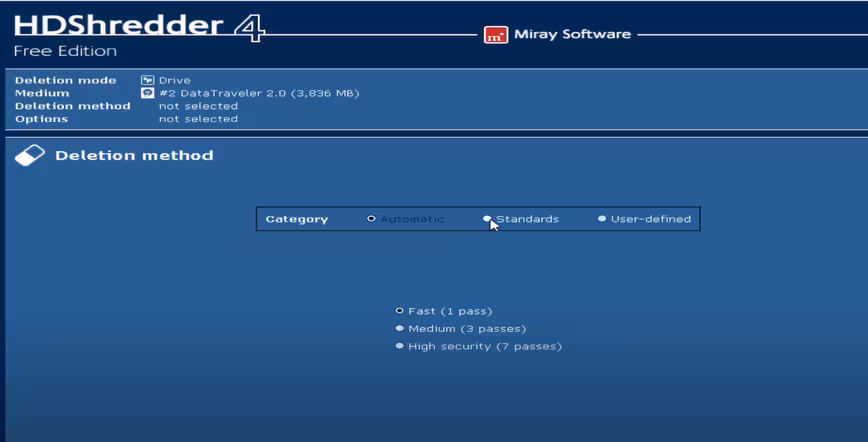Click 'not selected' next to Deletion method

click(x=198, y=106)
